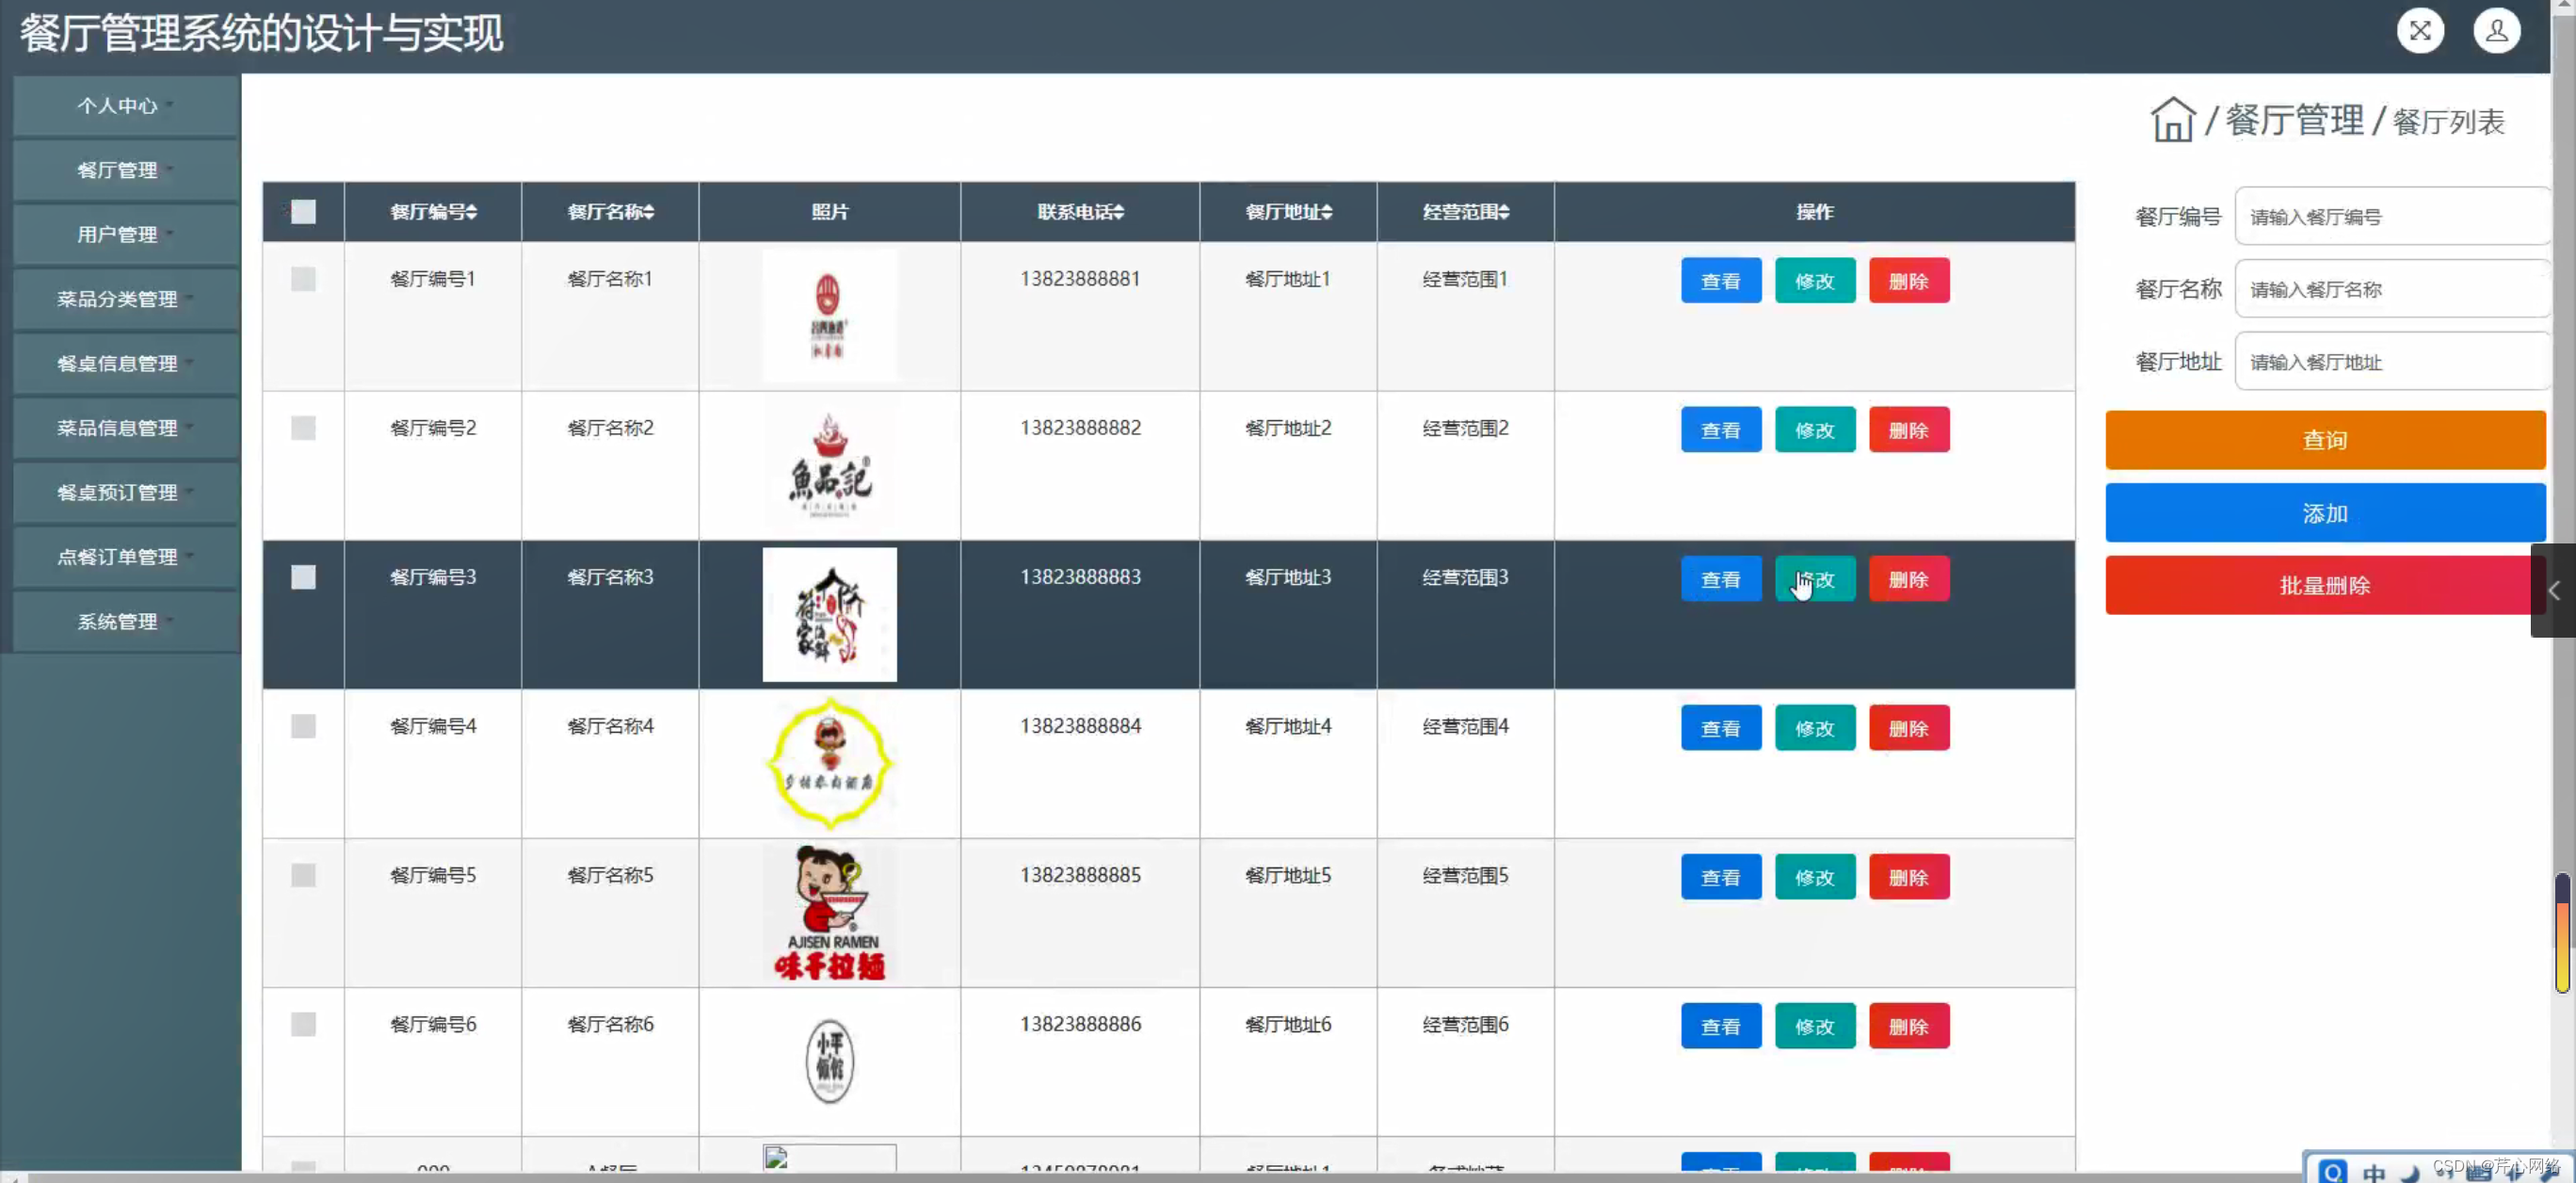Image resolution: width=2576 pixels, height=1183 pixels.
Task: Click the fullscreen toggle icon in header
Action: click(x=2420, y=32)
